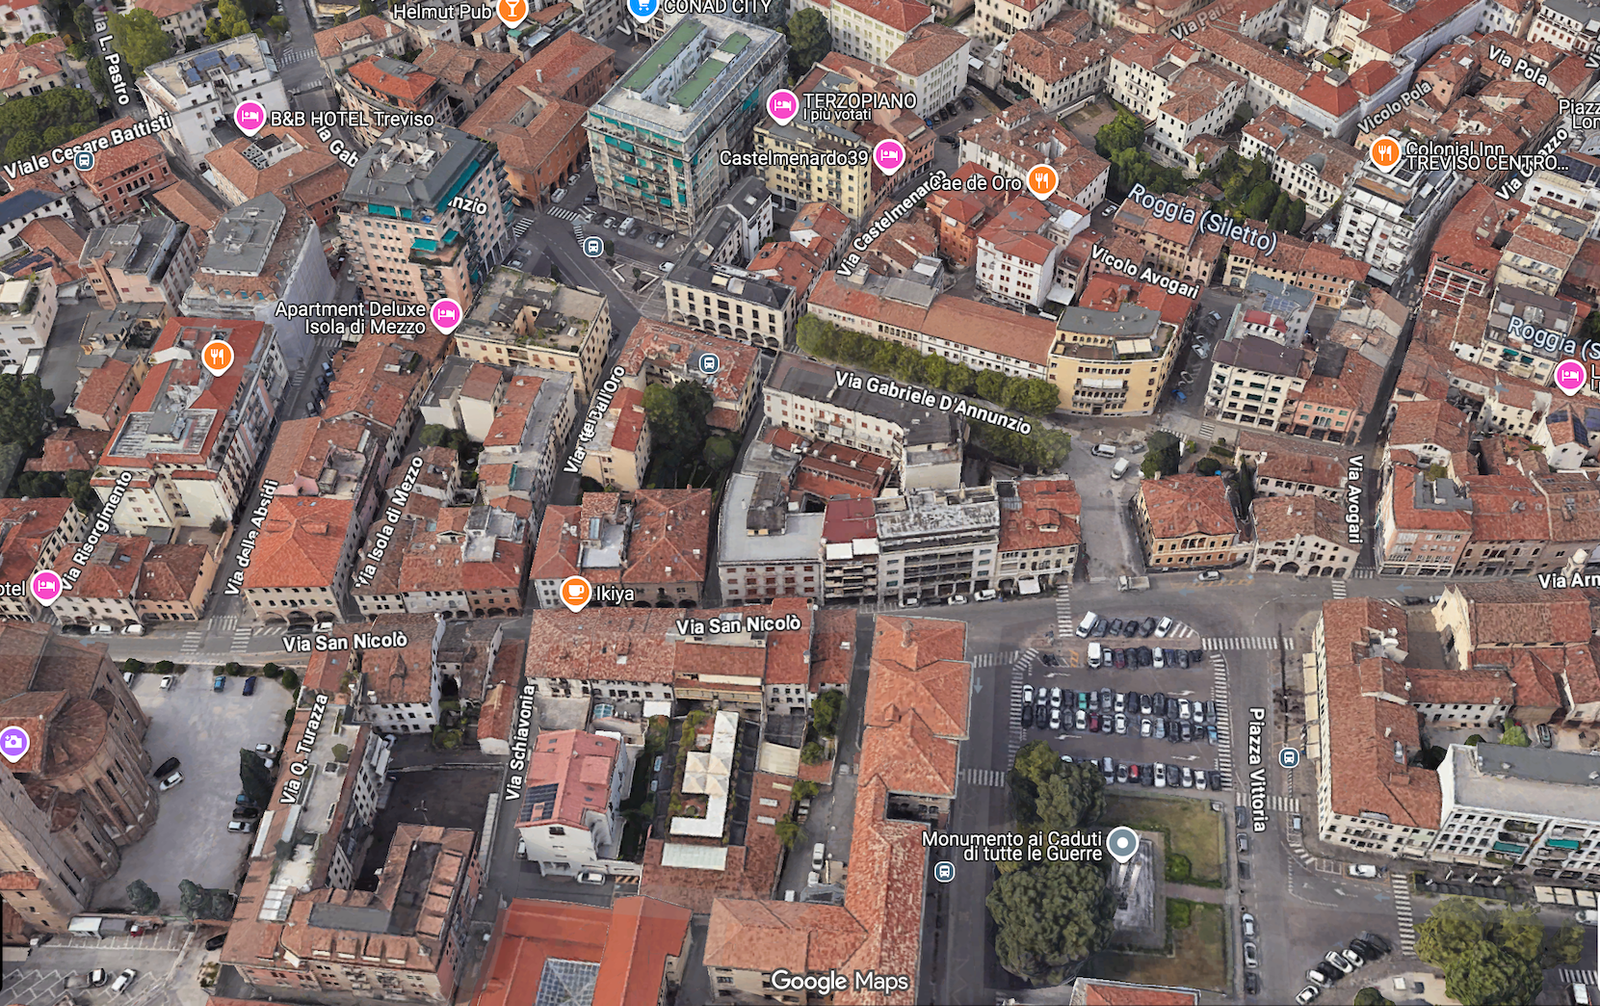The image size is (1600, 1006).
Task: Click the Apartment Deluxe Isola di Mezzo pin
Action: [446, 315]
